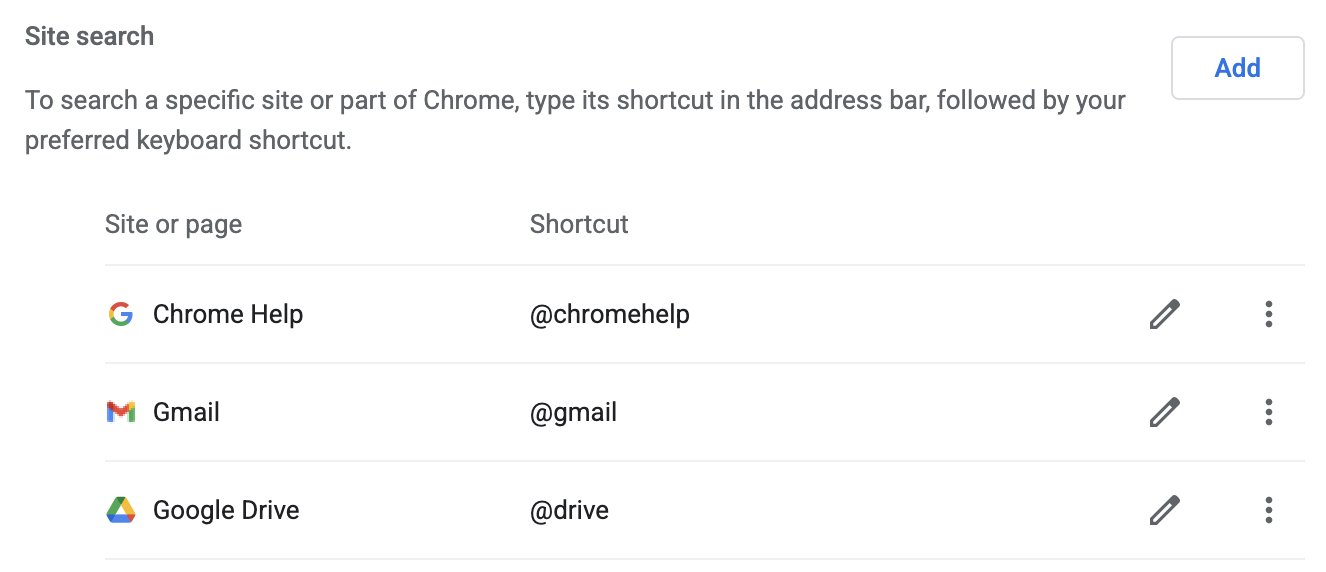Open more actions for Google Drive
The image size is (1326, 572).
[x=1268, y=510]
